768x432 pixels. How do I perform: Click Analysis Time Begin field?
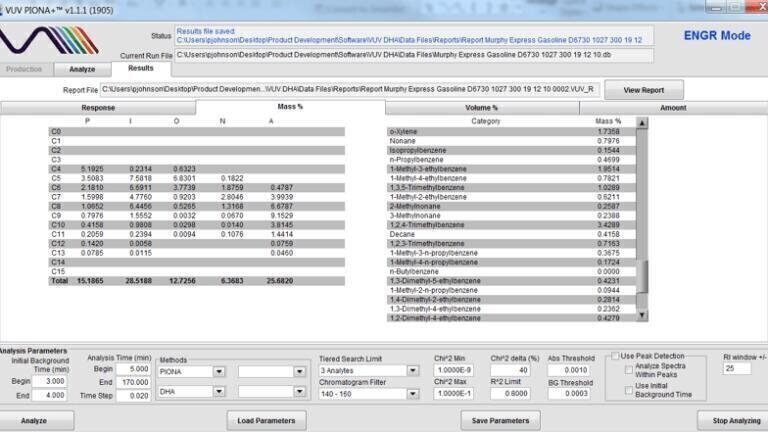134,369
